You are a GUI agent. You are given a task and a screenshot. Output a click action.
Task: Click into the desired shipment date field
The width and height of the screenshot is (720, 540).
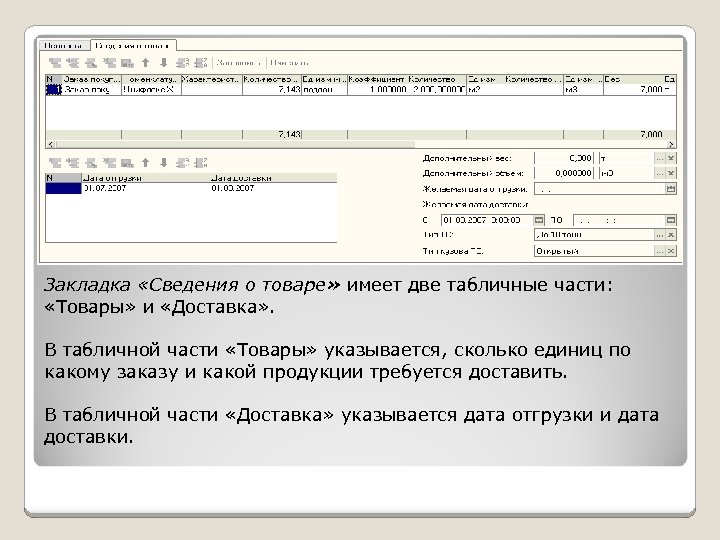(599, 189)
